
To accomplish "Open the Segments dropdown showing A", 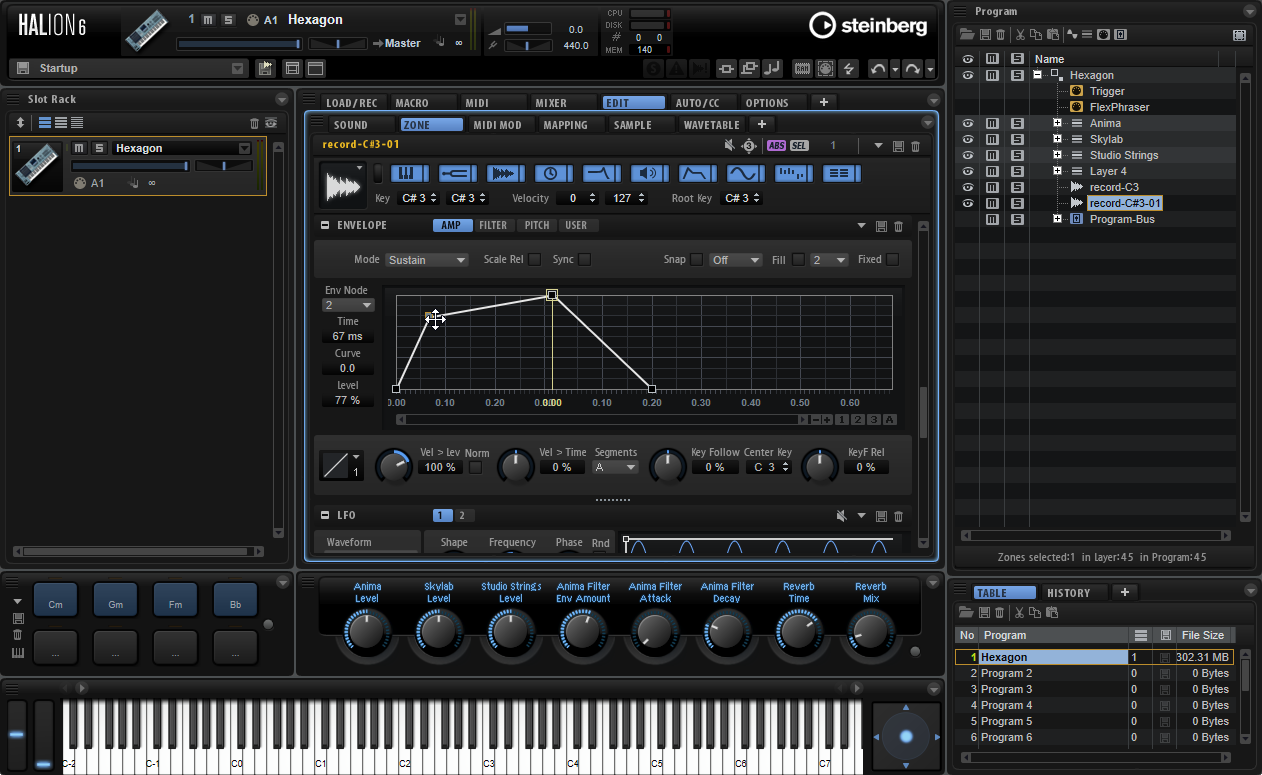I will tap(616, 467).
